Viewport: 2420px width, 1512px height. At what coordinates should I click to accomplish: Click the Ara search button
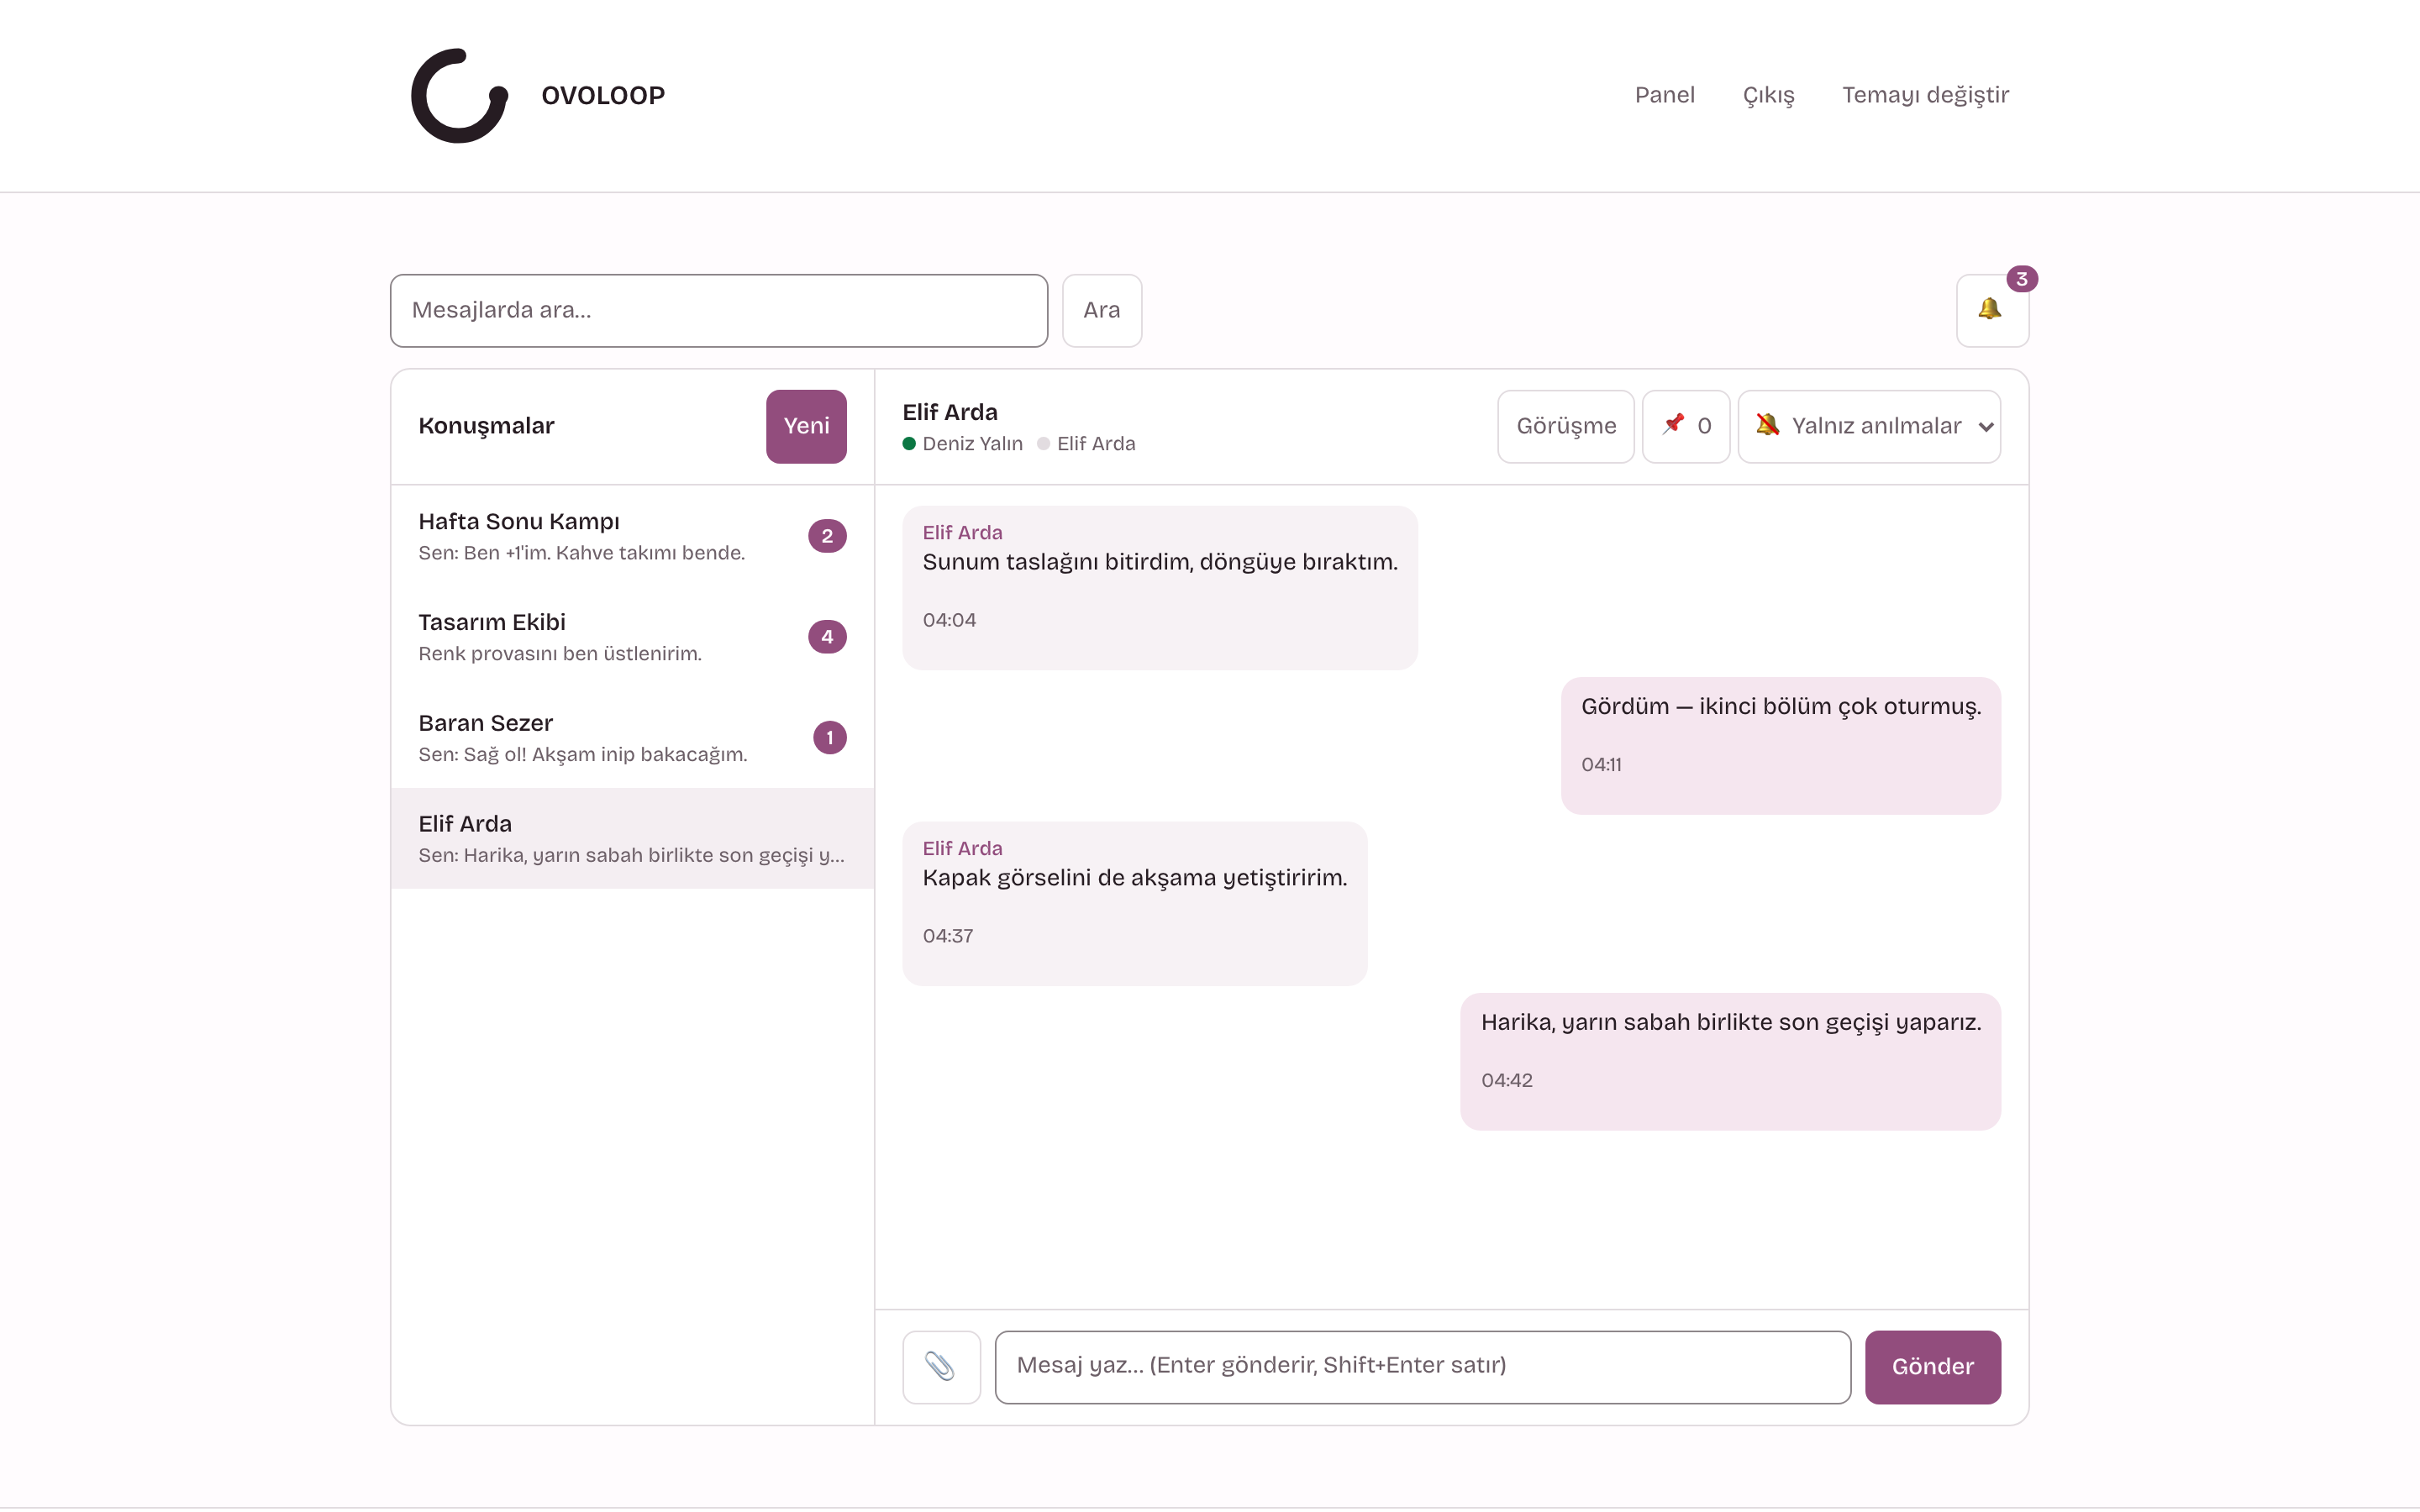(x=1101, y=310)
